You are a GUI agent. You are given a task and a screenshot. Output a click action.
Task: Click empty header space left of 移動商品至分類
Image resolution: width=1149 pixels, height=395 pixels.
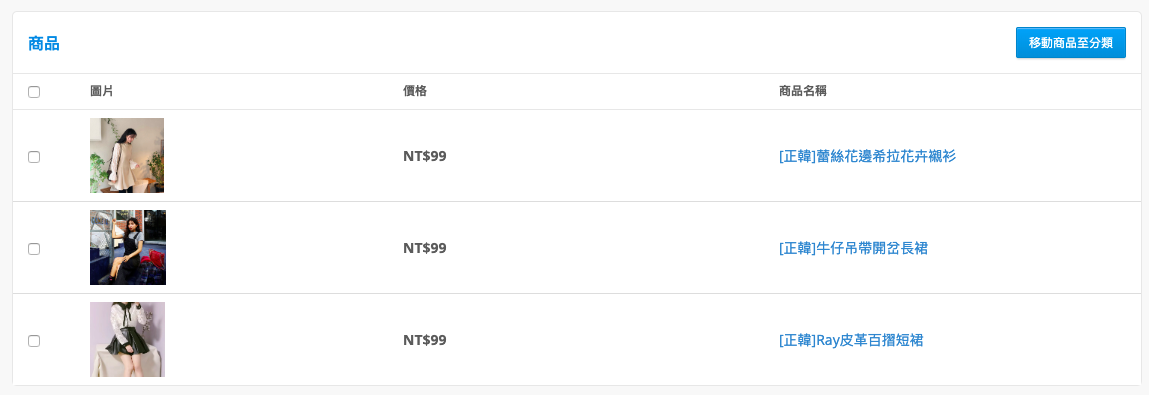537,43
